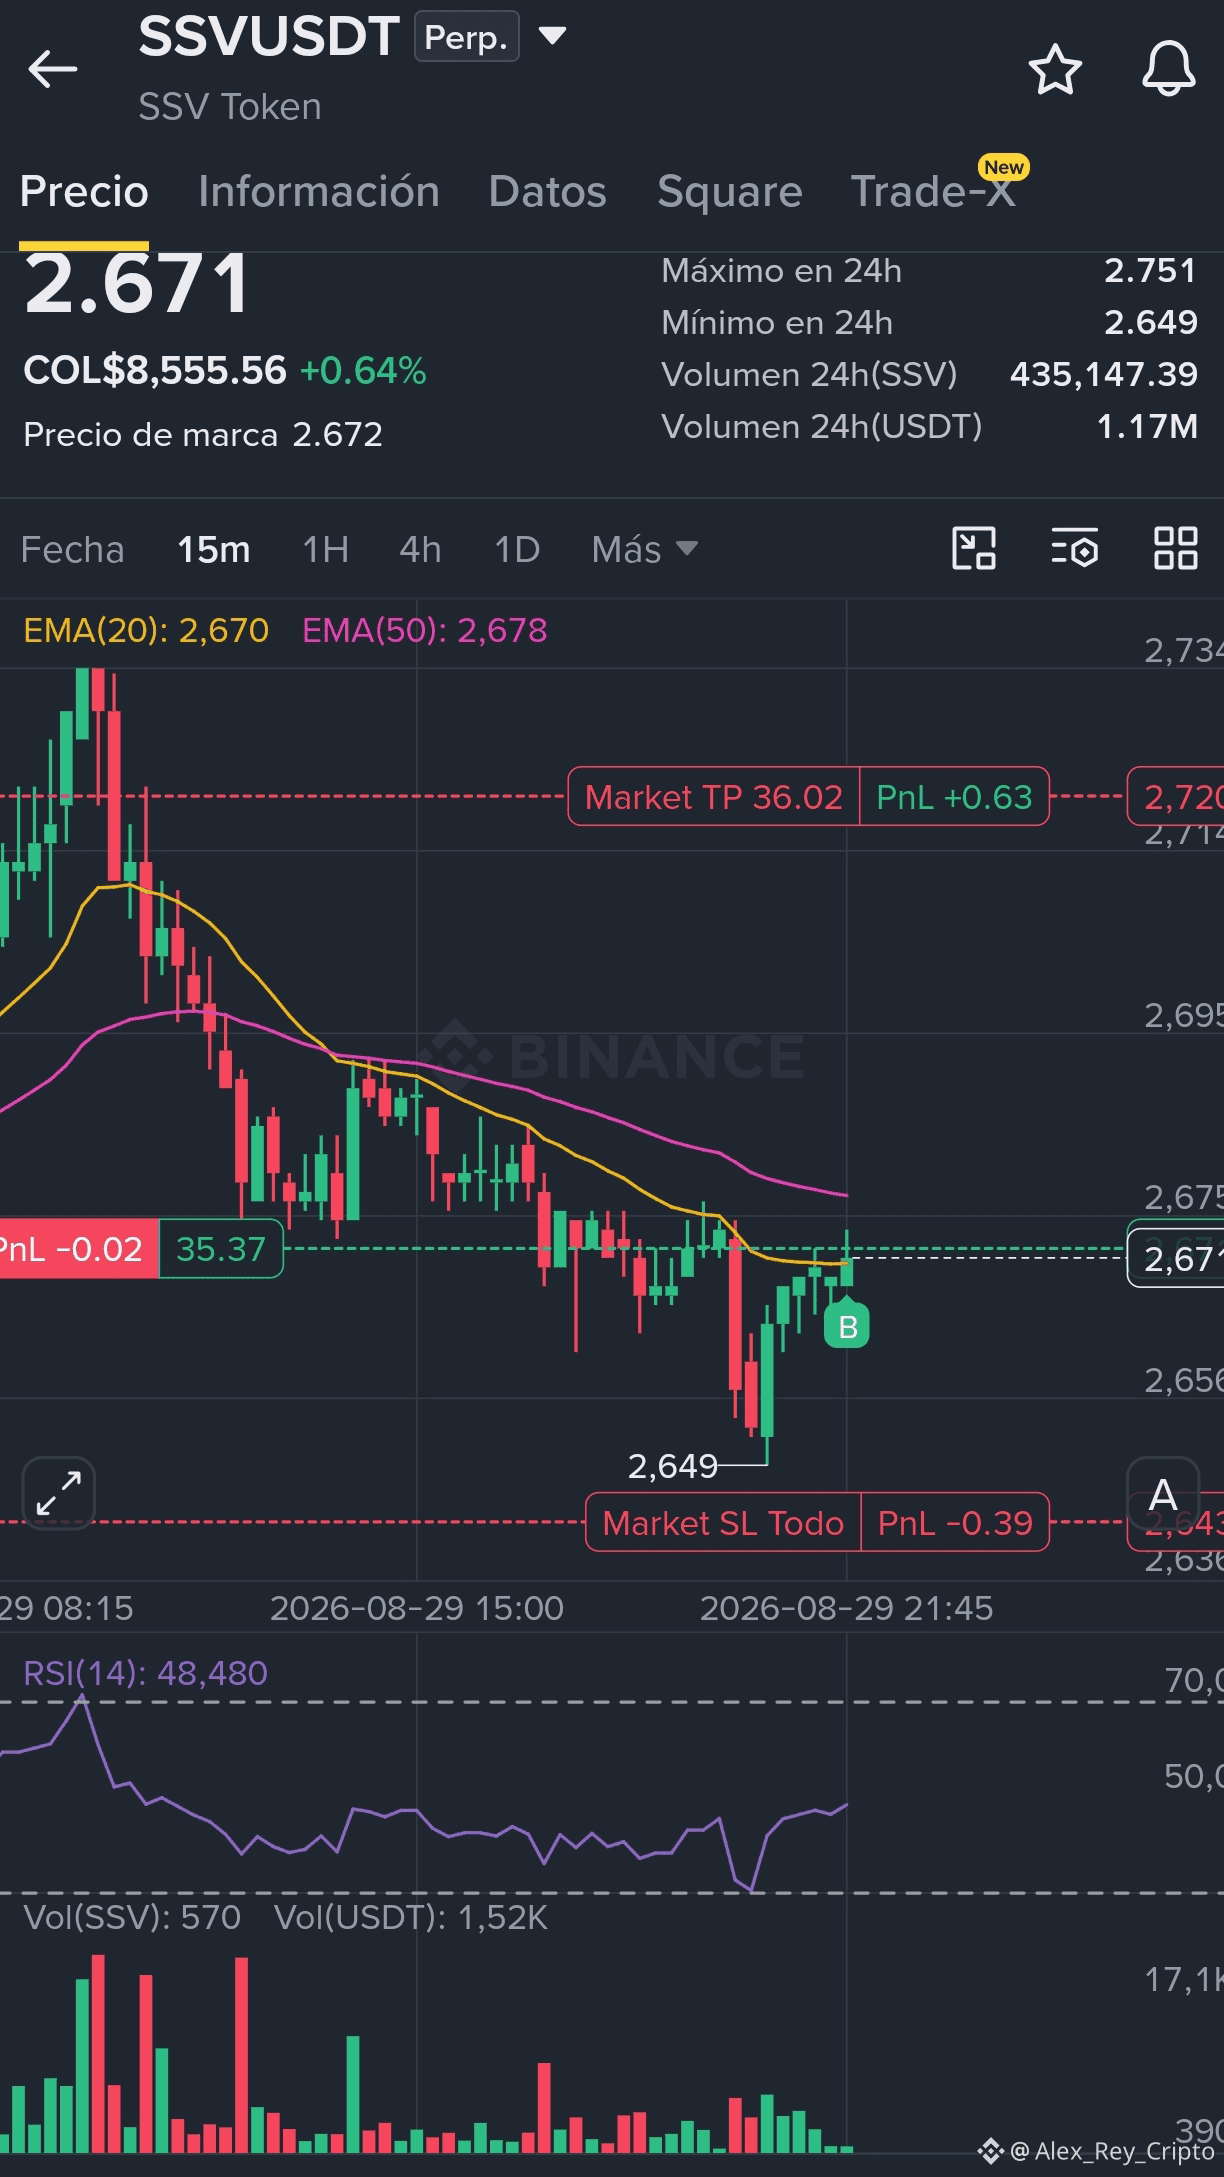
Task: Select the 15m timeframe
Action: (214, 549)
